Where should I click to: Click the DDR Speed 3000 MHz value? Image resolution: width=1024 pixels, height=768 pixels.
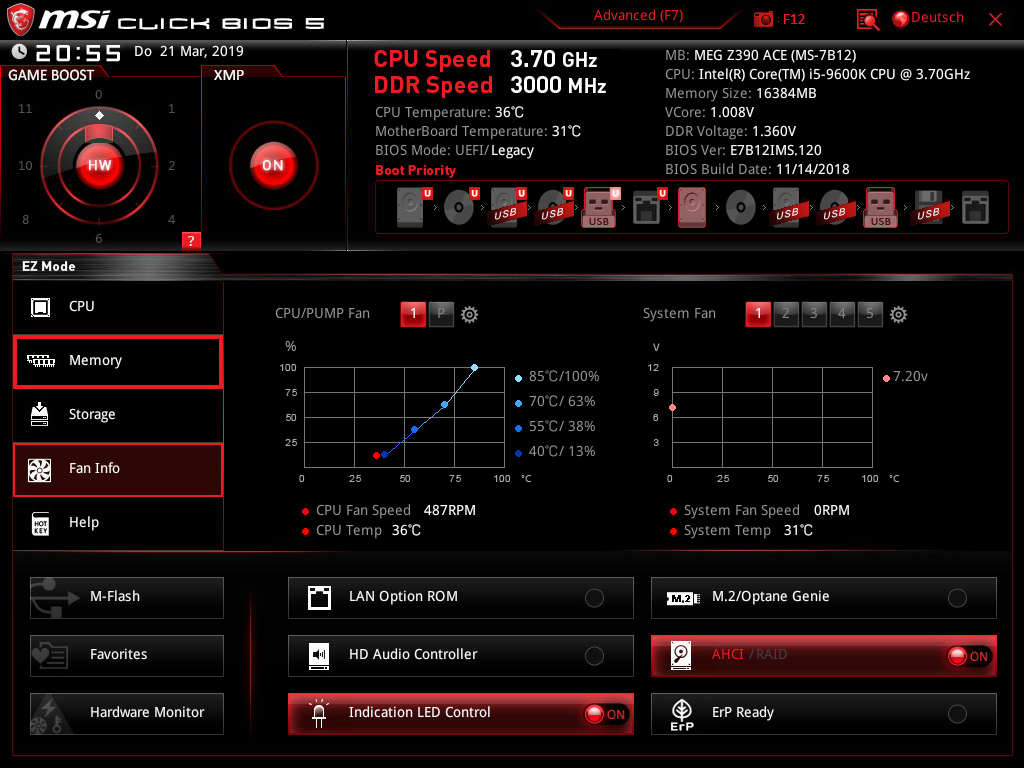coord(558,86)
